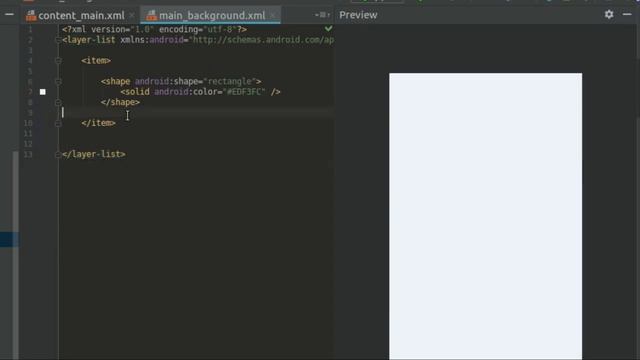Screen dimensions: 640x360
Task: Click the xmlns schema URL text
Action: tap(263, 40)
